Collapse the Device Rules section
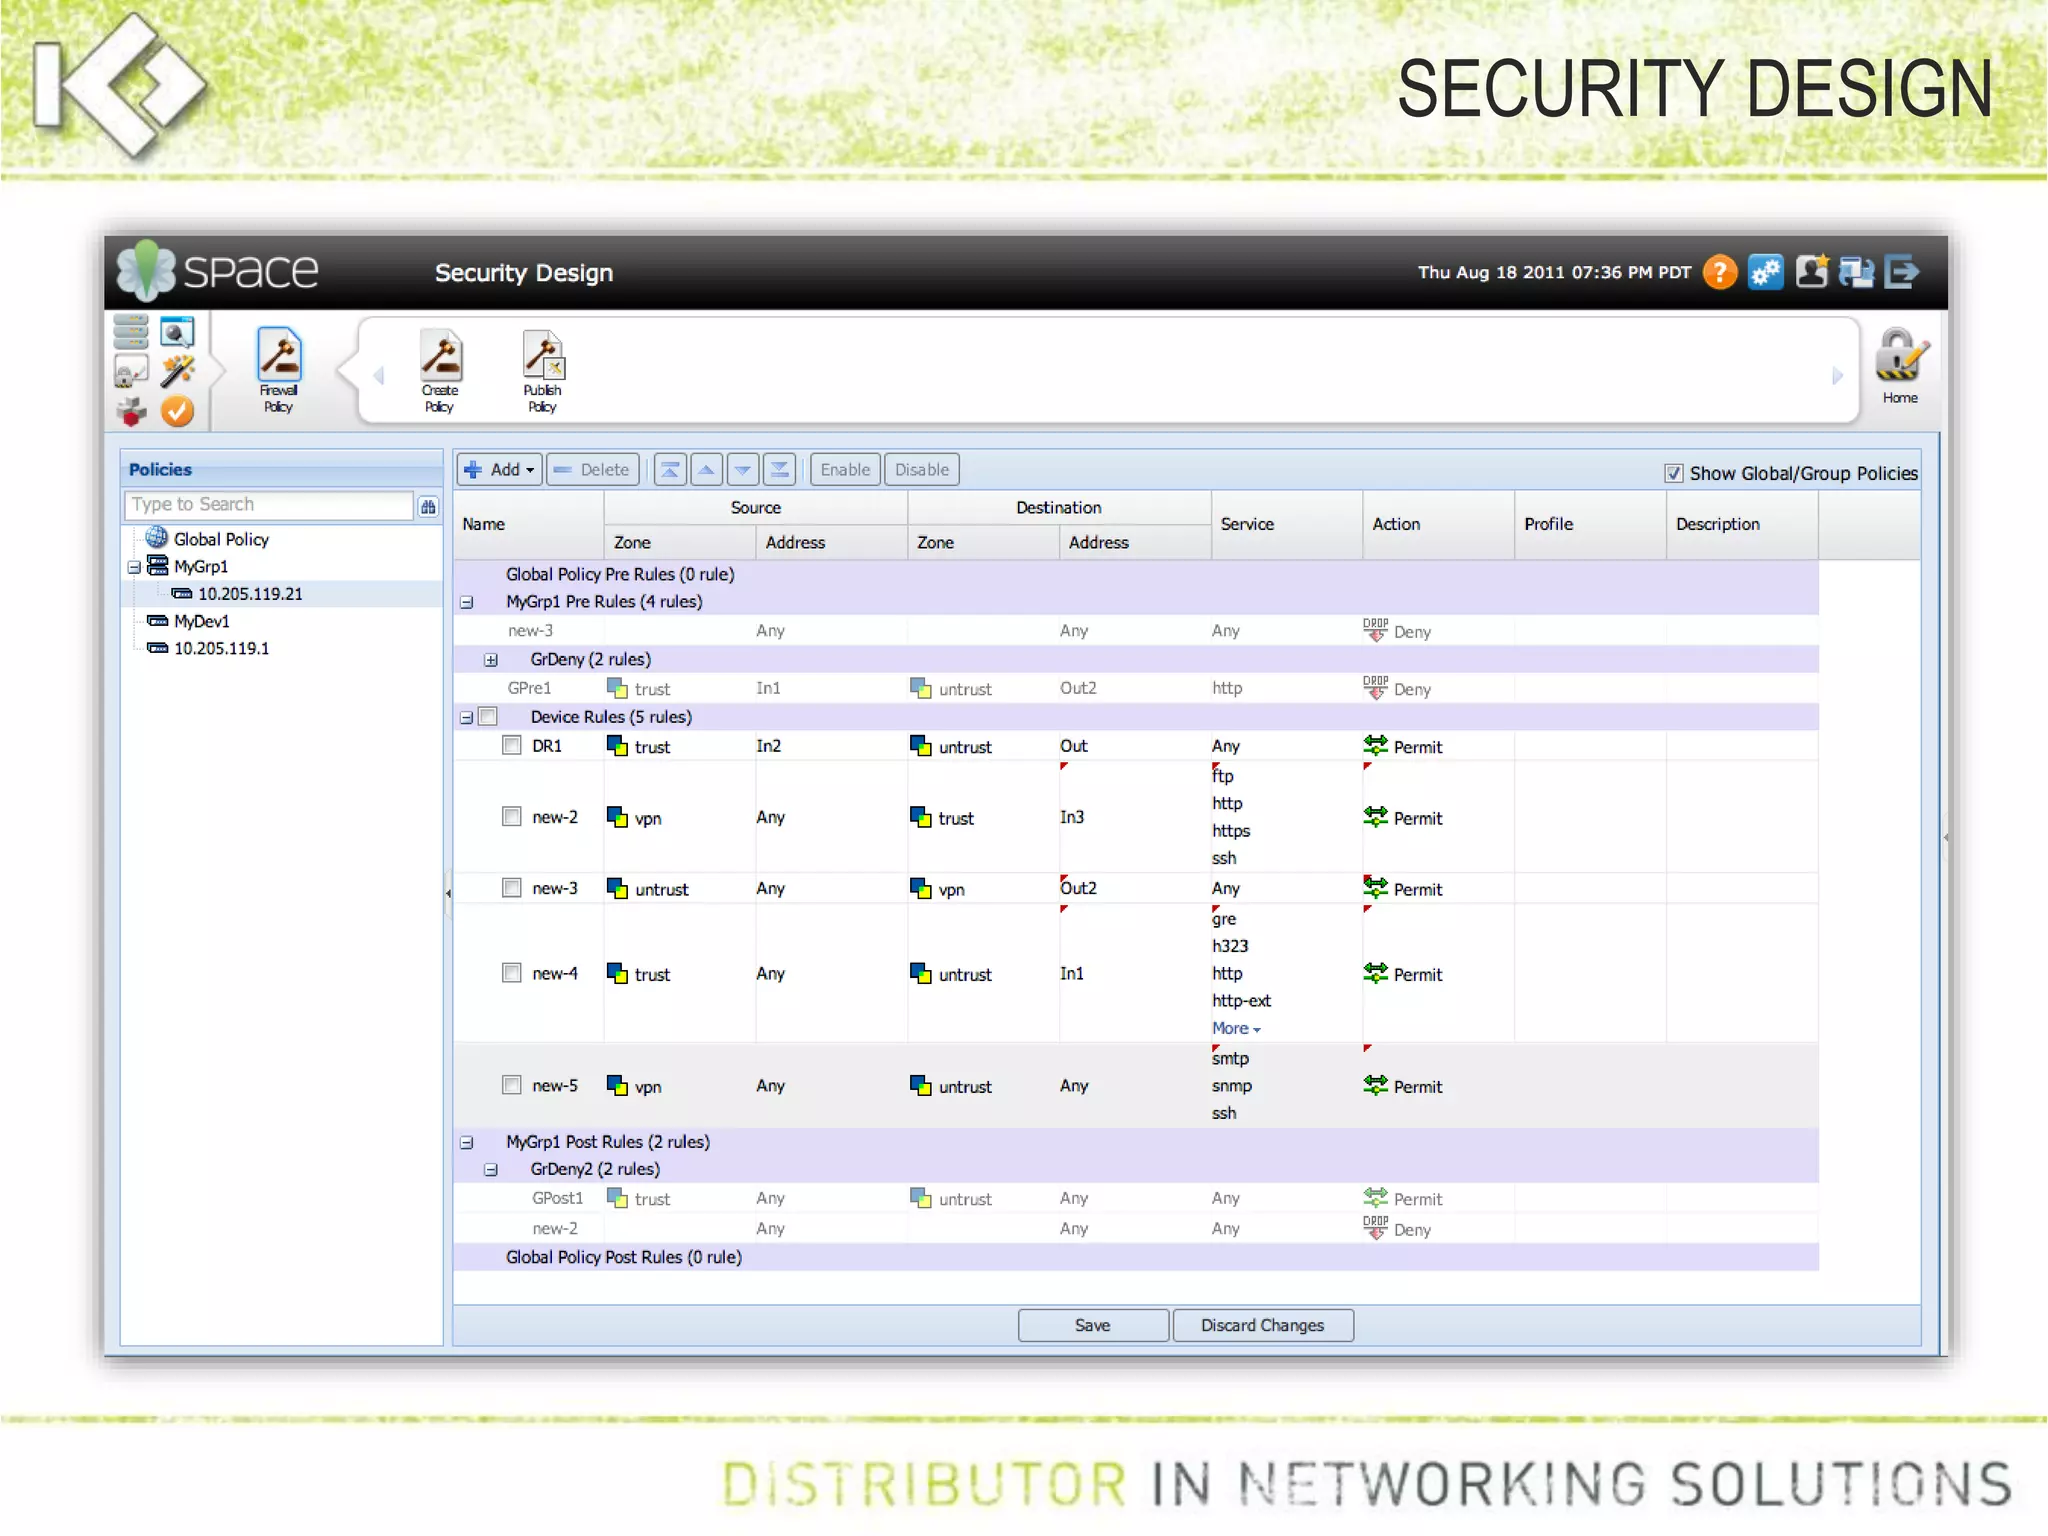 (466, 717)
